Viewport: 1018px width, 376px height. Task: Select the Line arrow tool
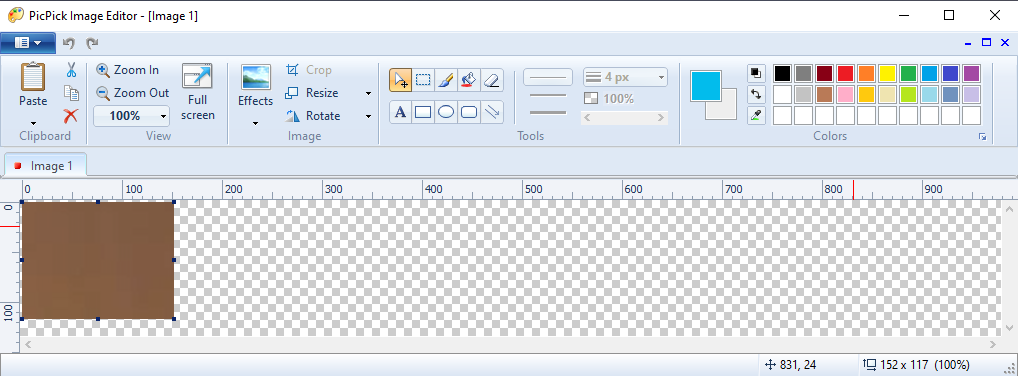(x=492, y=112)
